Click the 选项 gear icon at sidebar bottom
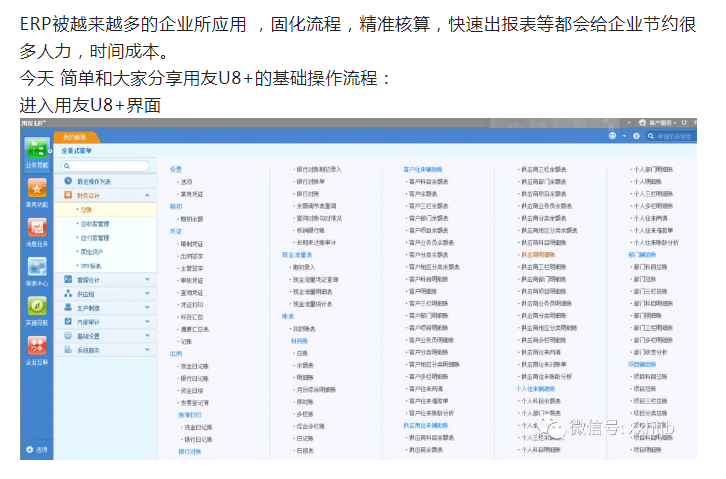Image resolution: width=726 pixels, height=479 pixels. pyautogui.click(x=30, y=449)
